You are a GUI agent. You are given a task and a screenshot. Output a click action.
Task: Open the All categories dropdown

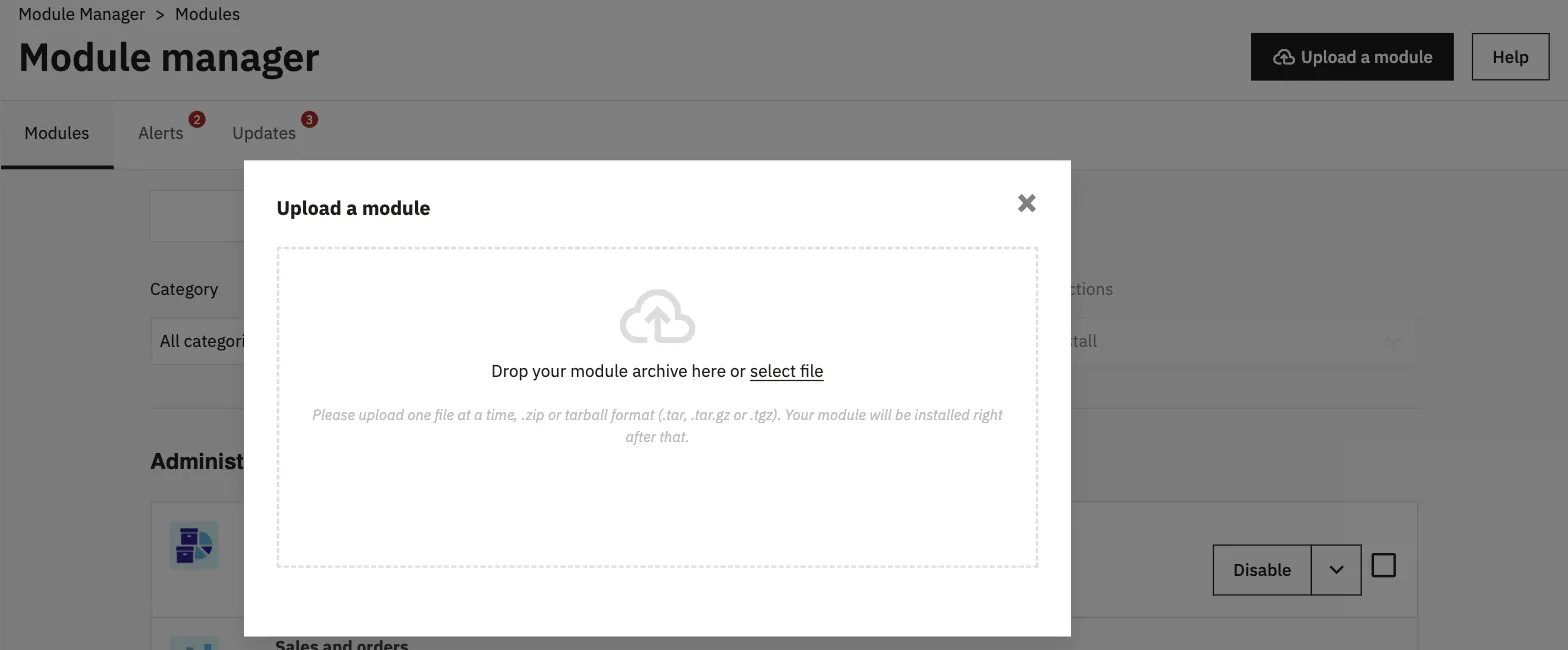[197, 341]
